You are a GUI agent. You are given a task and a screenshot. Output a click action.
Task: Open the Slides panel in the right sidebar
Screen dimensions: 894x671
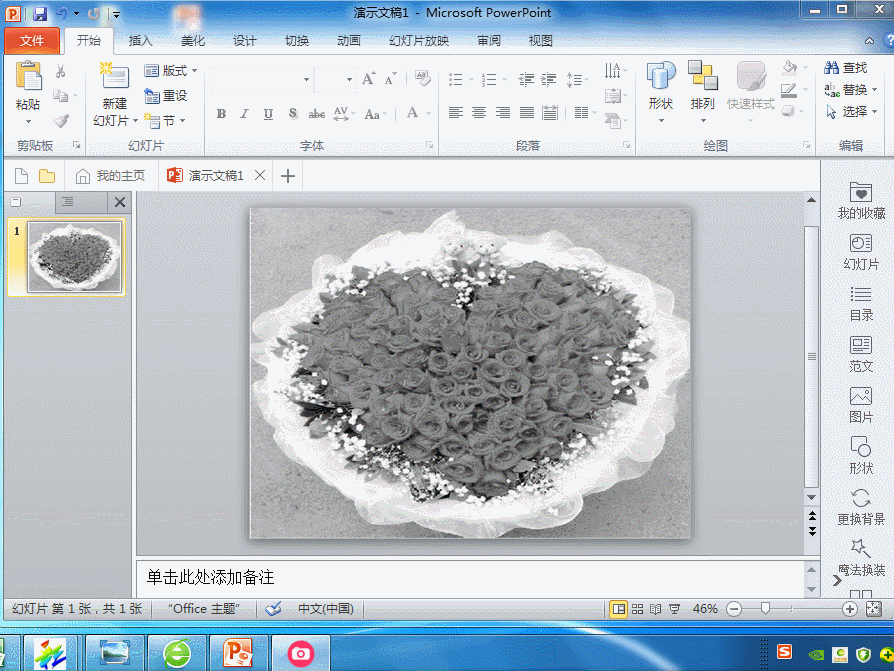pos(861,252)
